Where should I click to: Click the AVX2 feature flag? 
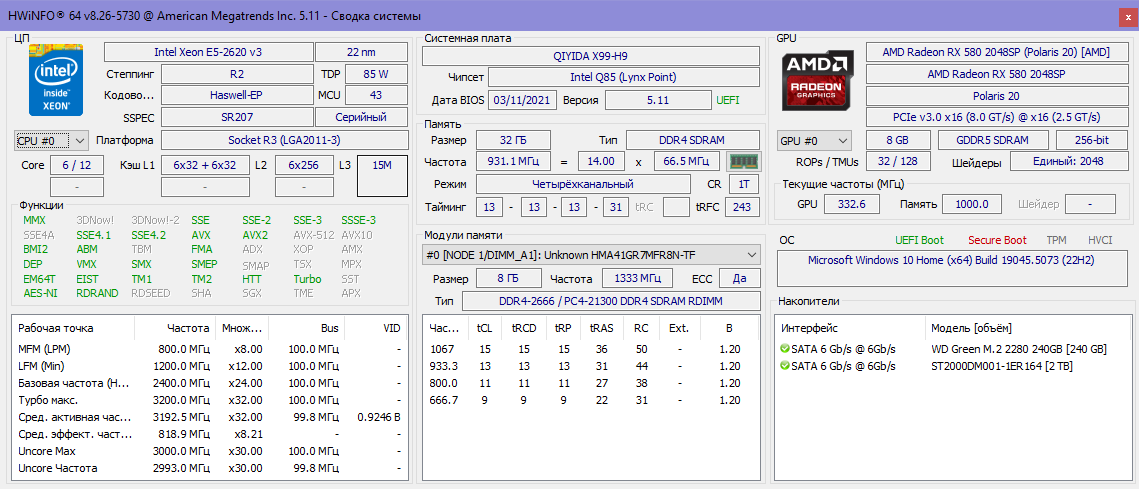tap(255, 235)
